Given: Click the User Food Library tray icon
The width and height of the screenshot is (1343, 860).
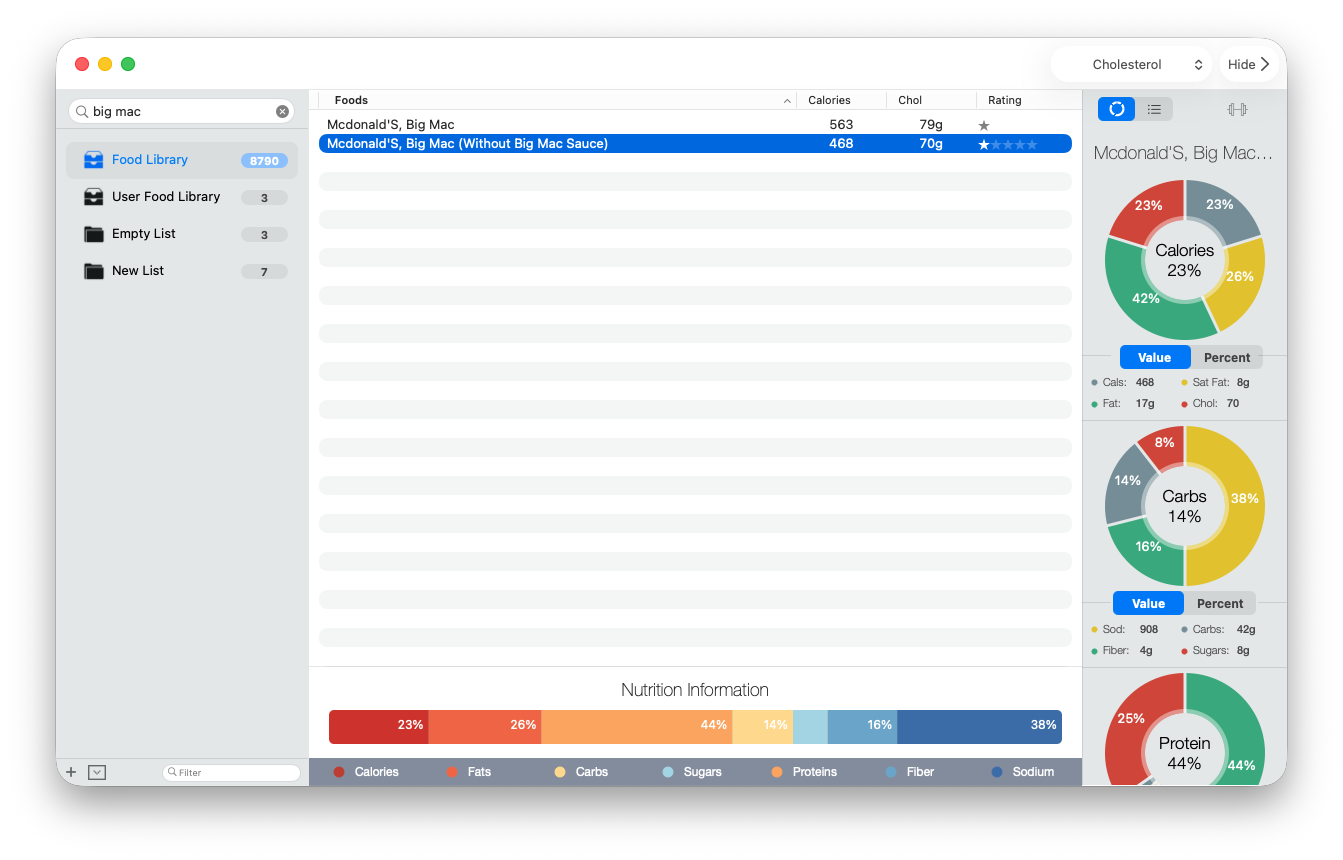Looking at the screenshot, I should [94, 197].
